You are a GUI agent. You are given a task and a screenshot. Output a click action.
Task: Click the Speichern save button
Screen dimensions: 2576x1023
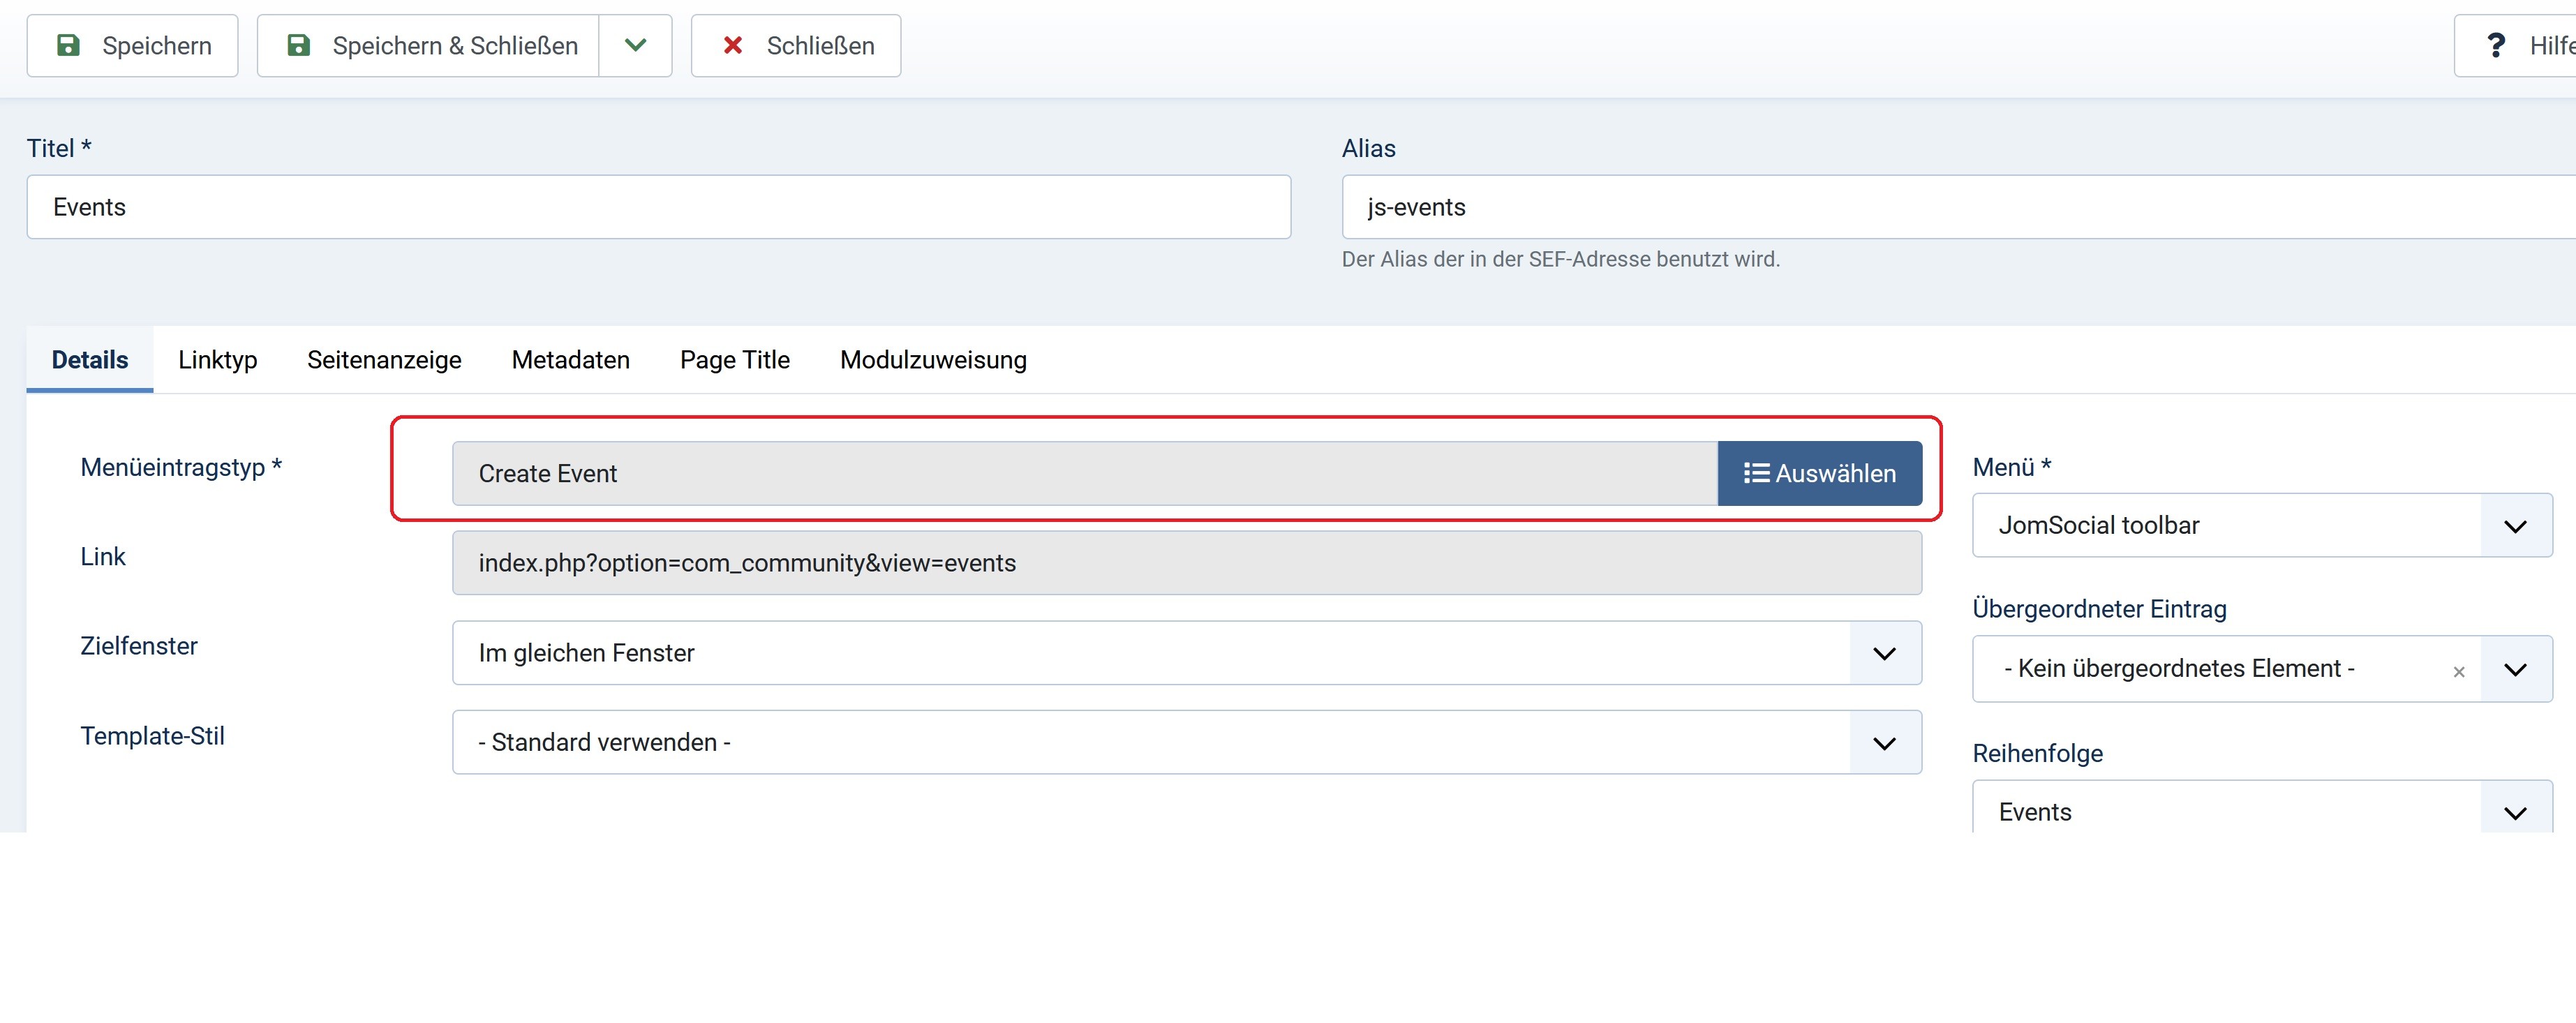[132, 46]
